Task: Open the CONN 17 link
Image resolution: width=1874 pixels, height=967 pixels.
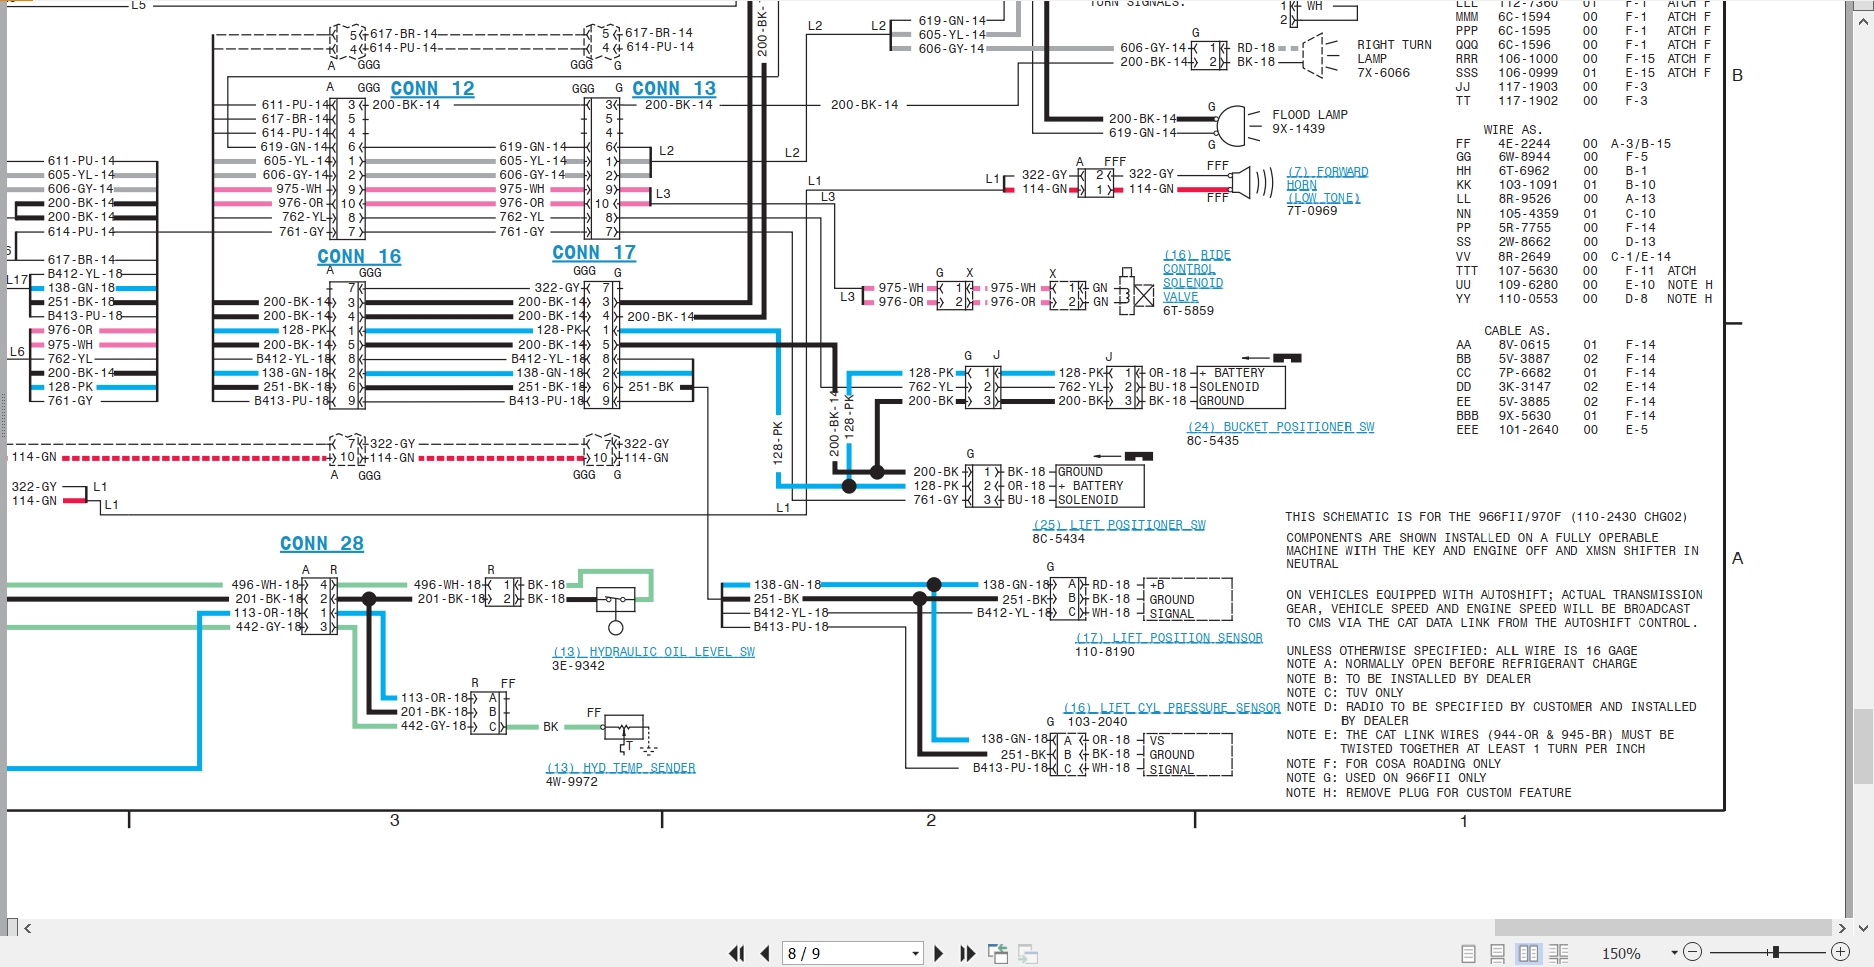Action: tap(594, 253)
